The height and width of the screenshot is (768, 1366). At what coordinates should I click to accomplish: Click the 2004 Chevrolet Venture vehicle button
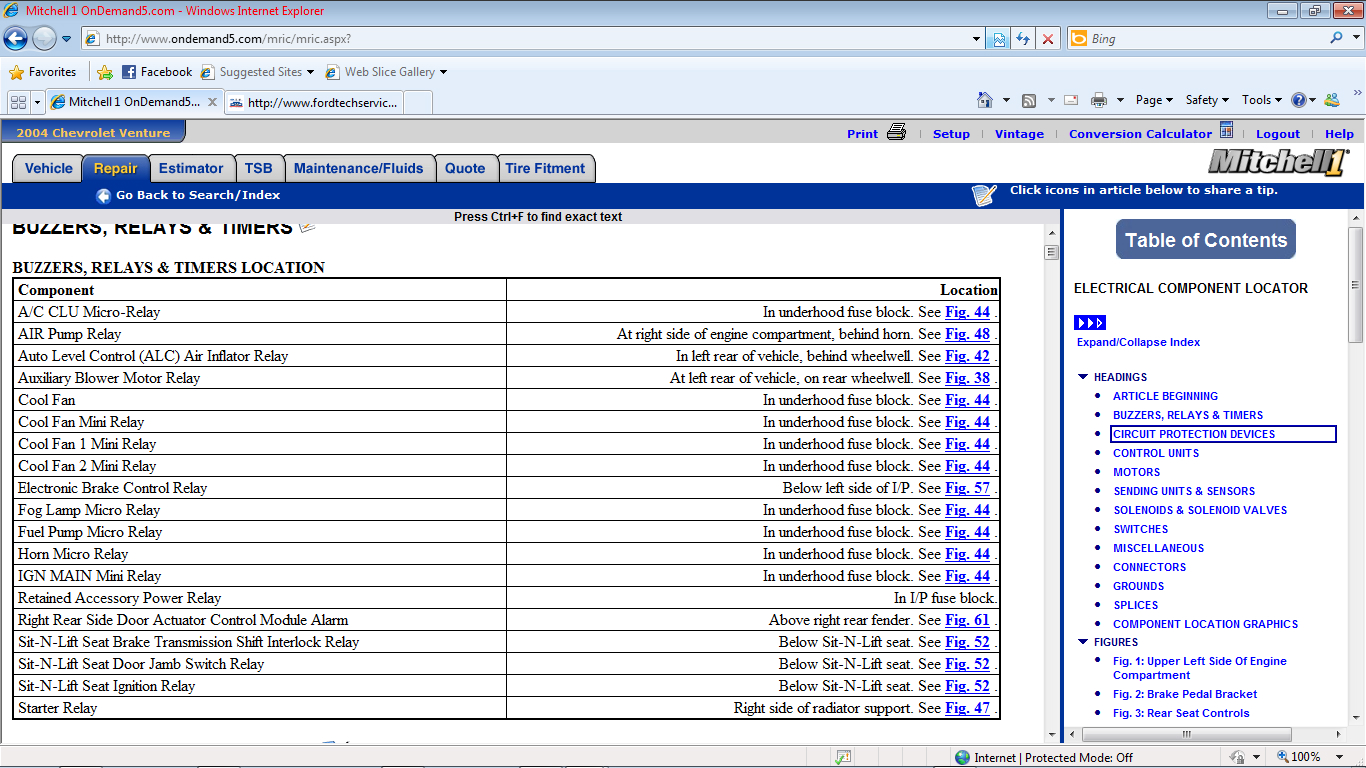coord(93,132)
